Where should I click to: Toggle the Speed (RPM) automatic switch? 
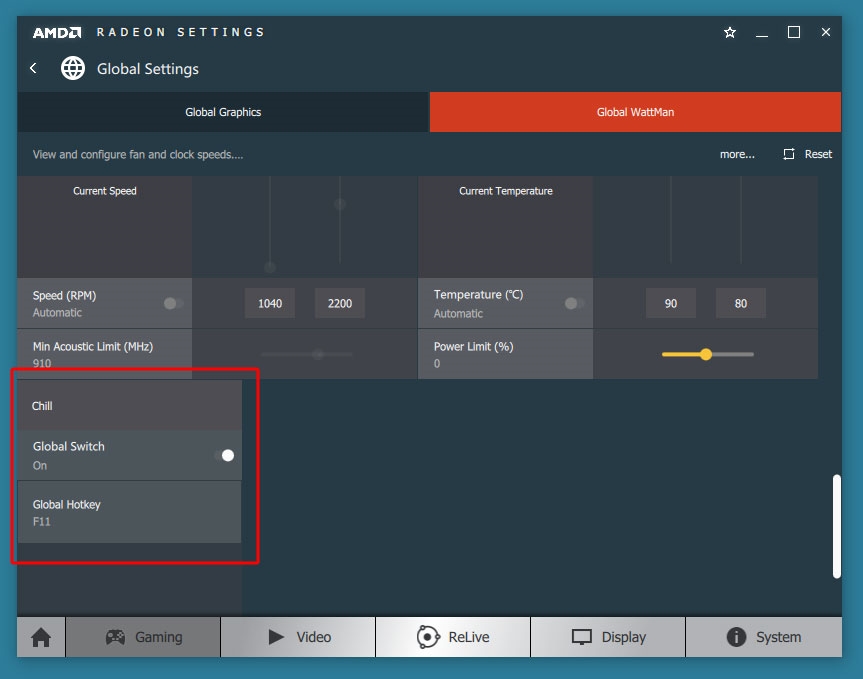(173, 303)
